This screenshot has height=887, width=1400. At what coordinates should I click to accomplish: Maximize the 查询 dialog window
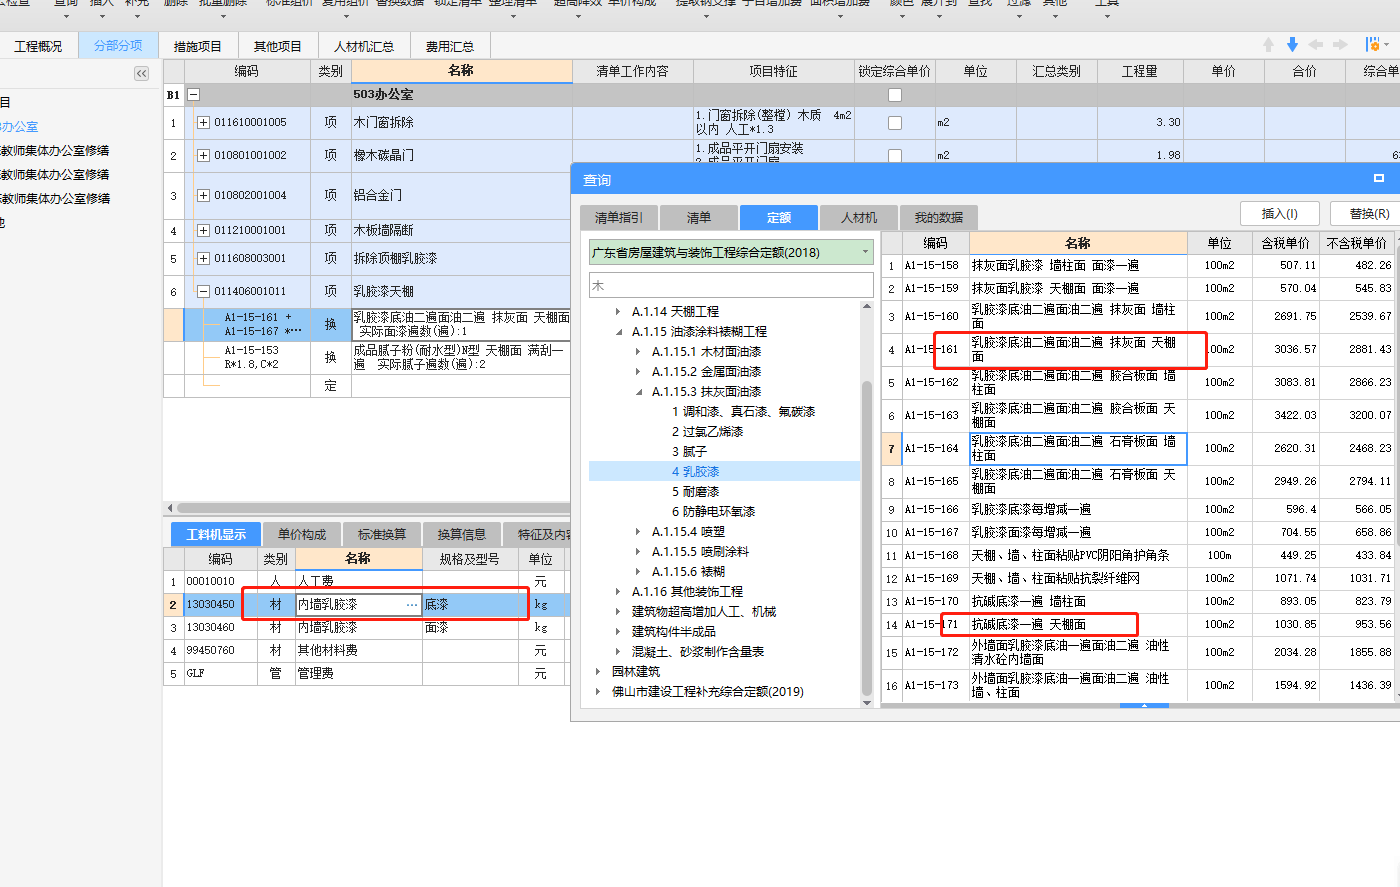coord(1379,179)
